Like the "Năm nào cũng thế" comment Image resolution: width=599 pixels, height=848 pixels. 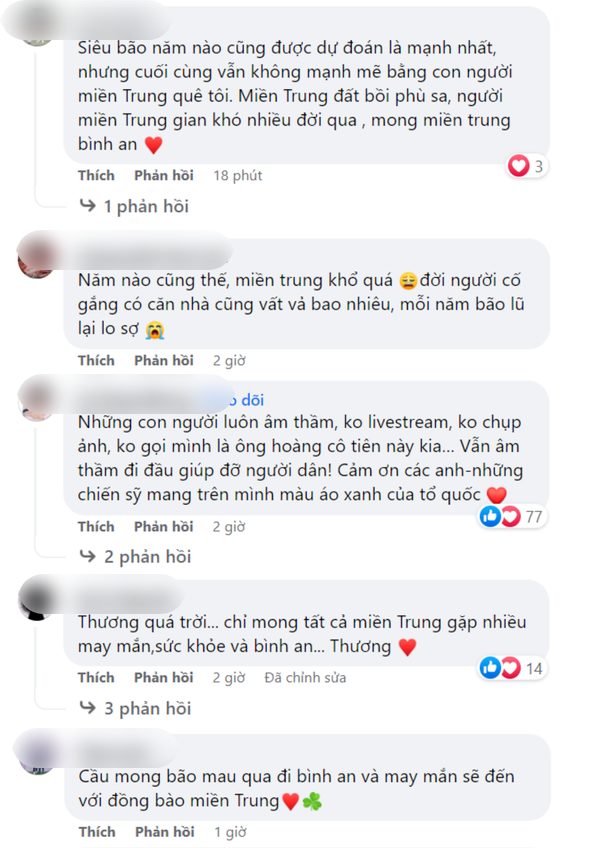pyautogui.click(x=96, y=360)
